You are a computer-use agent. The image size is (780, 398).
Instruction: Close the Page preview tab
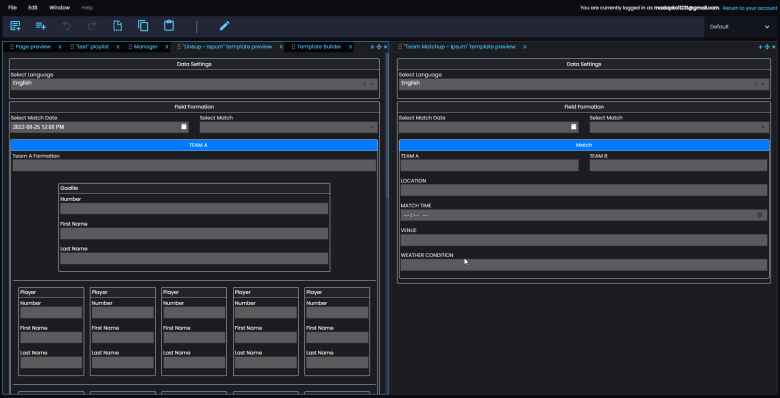(x=60, y=47)
